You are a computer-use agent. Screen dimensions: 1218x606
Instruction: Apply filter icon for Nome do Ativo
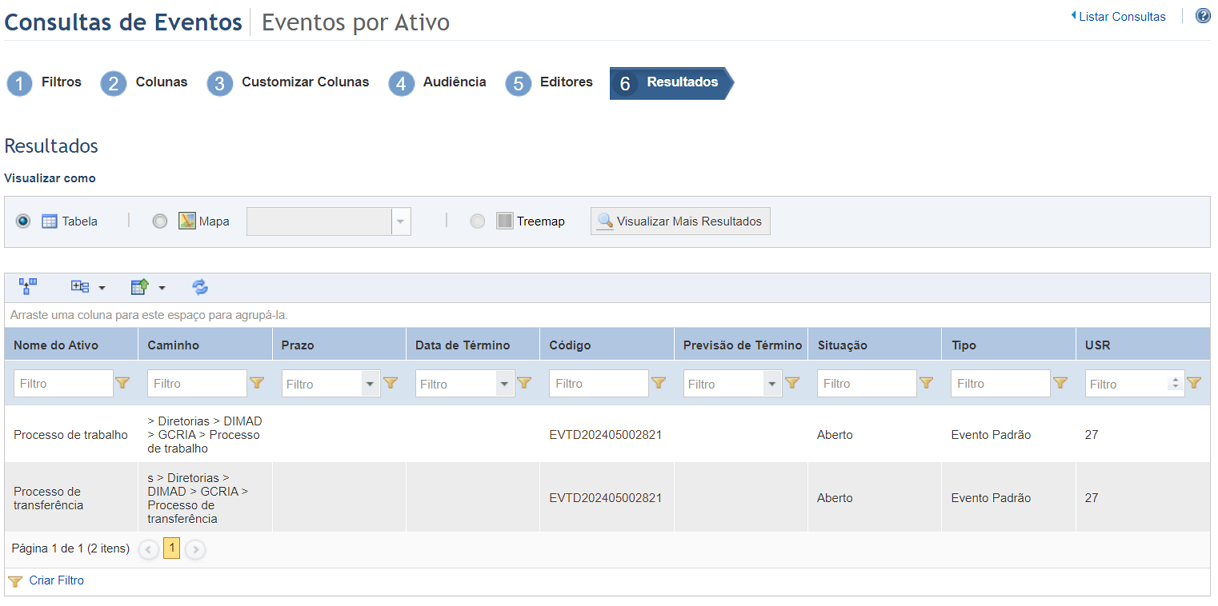(123, 383)
